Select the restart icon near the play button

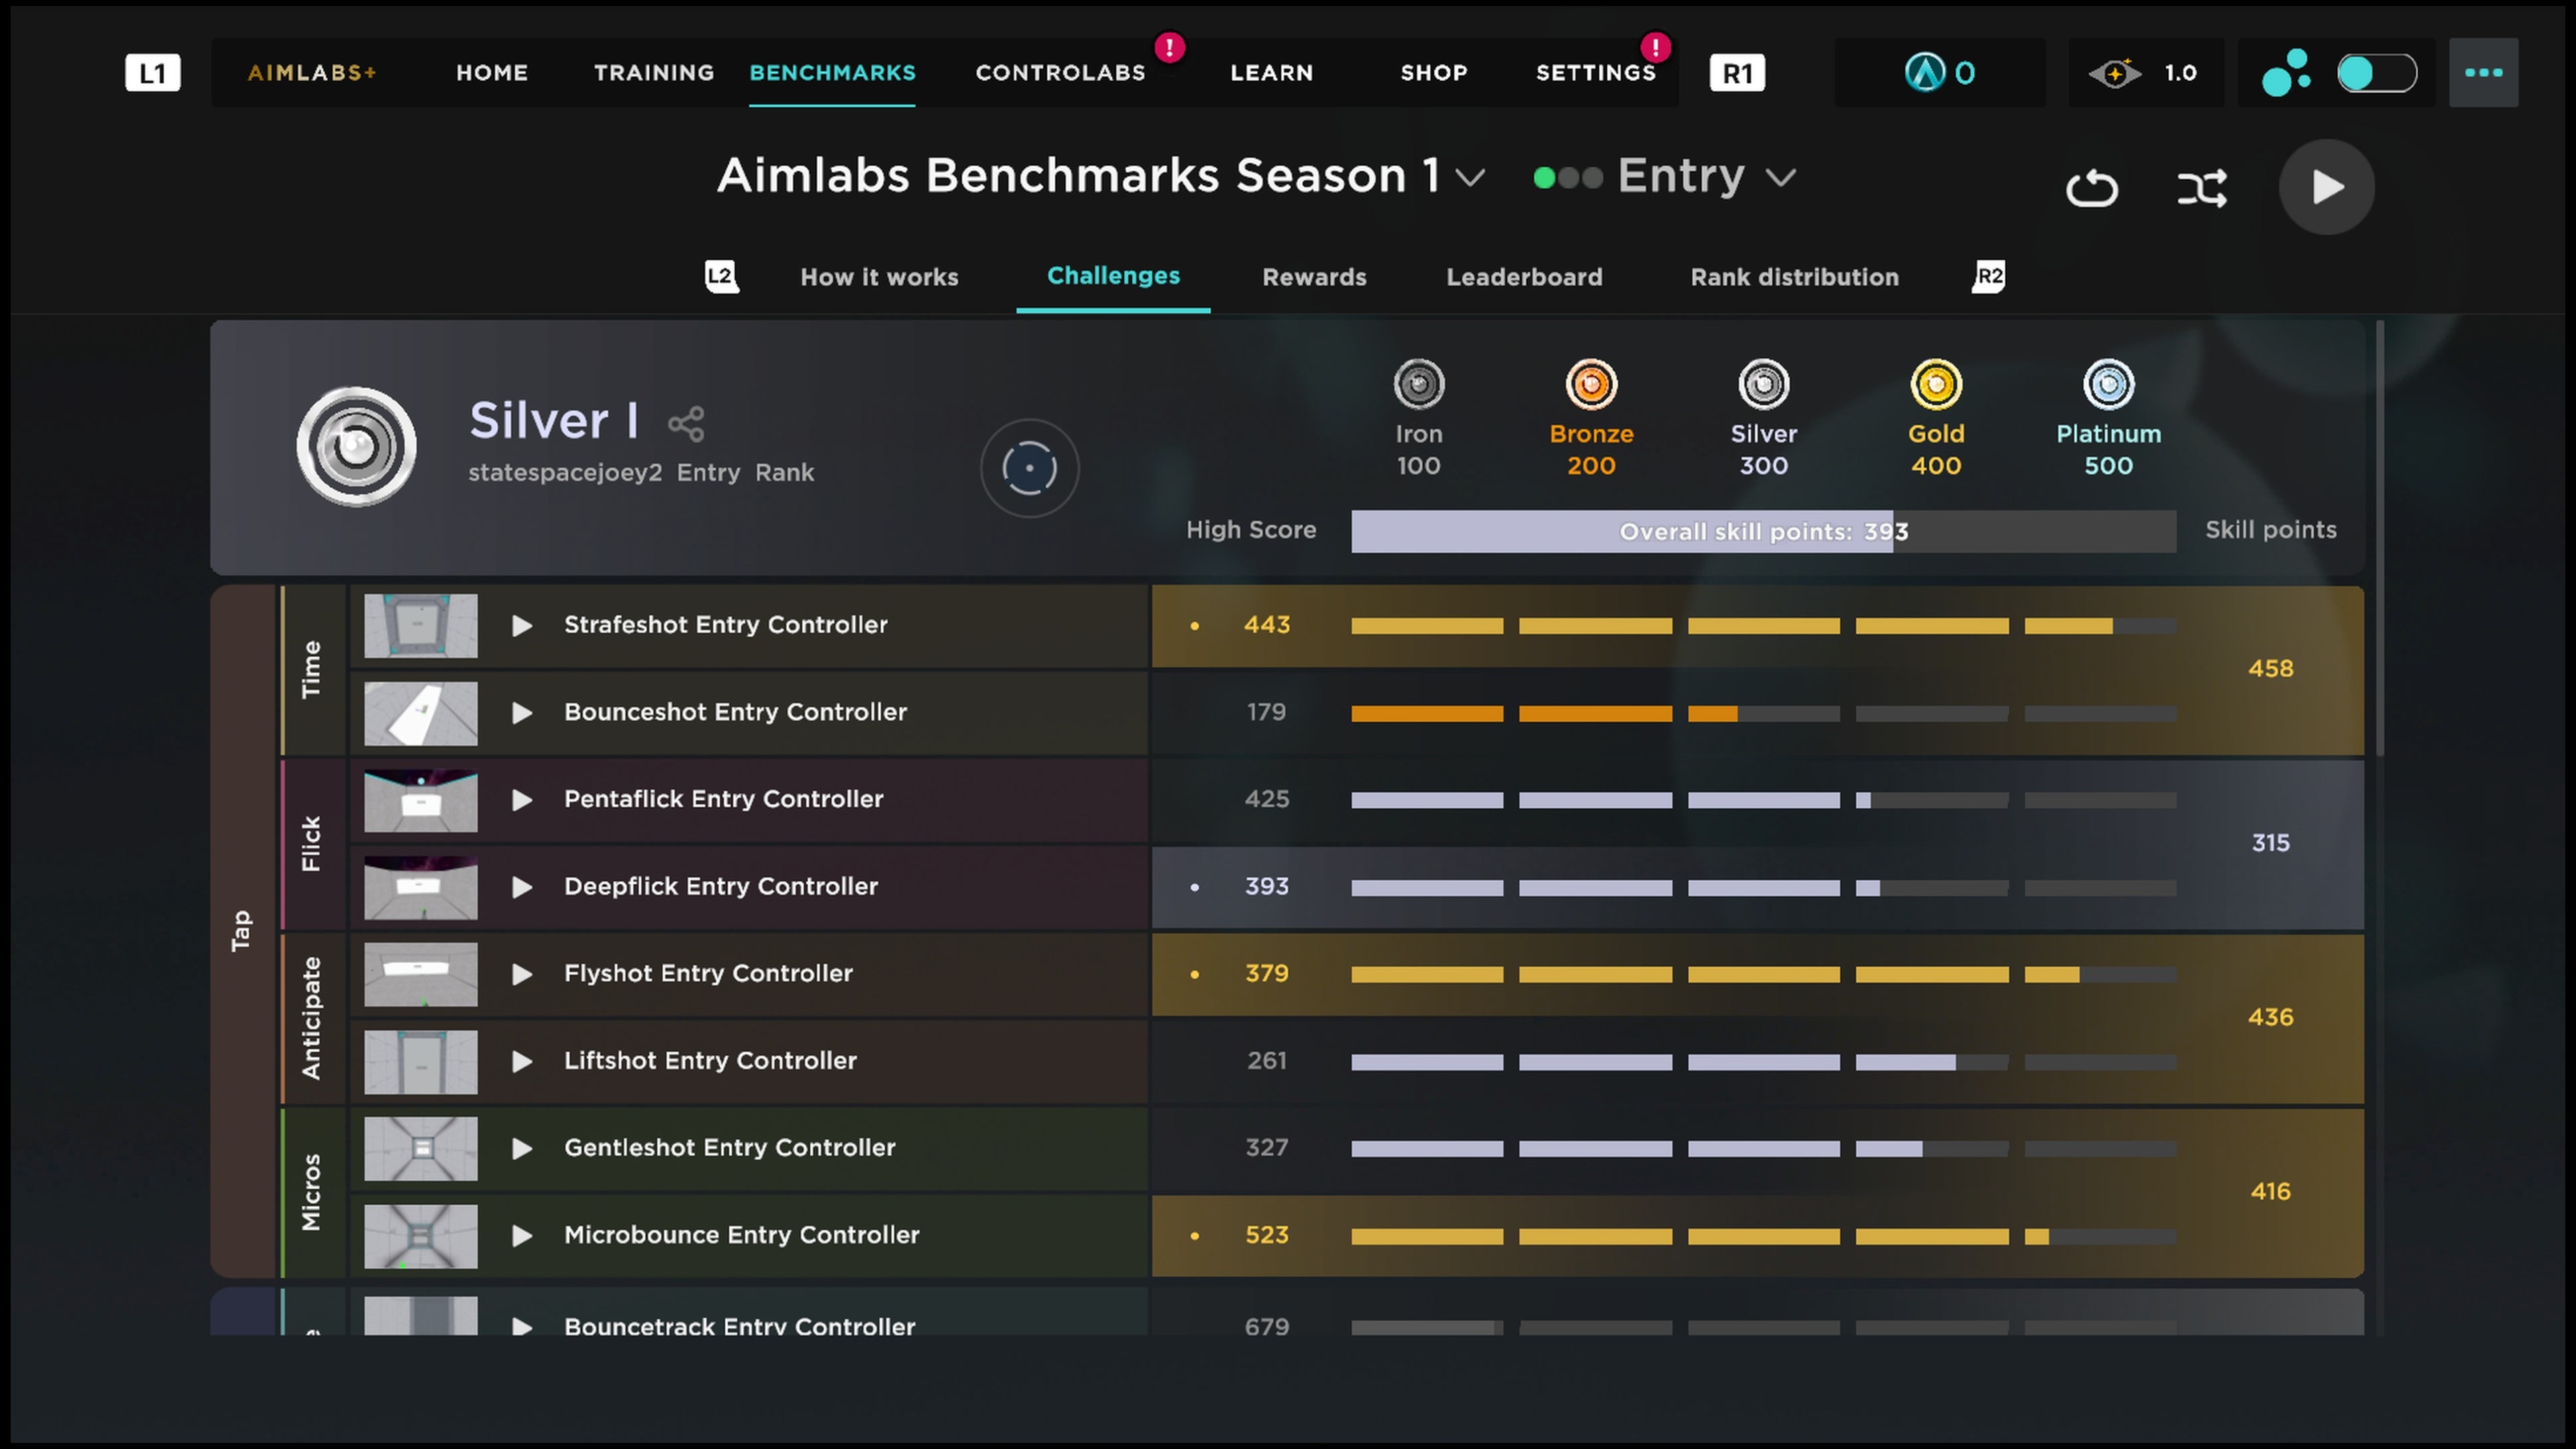point(2093,188)
